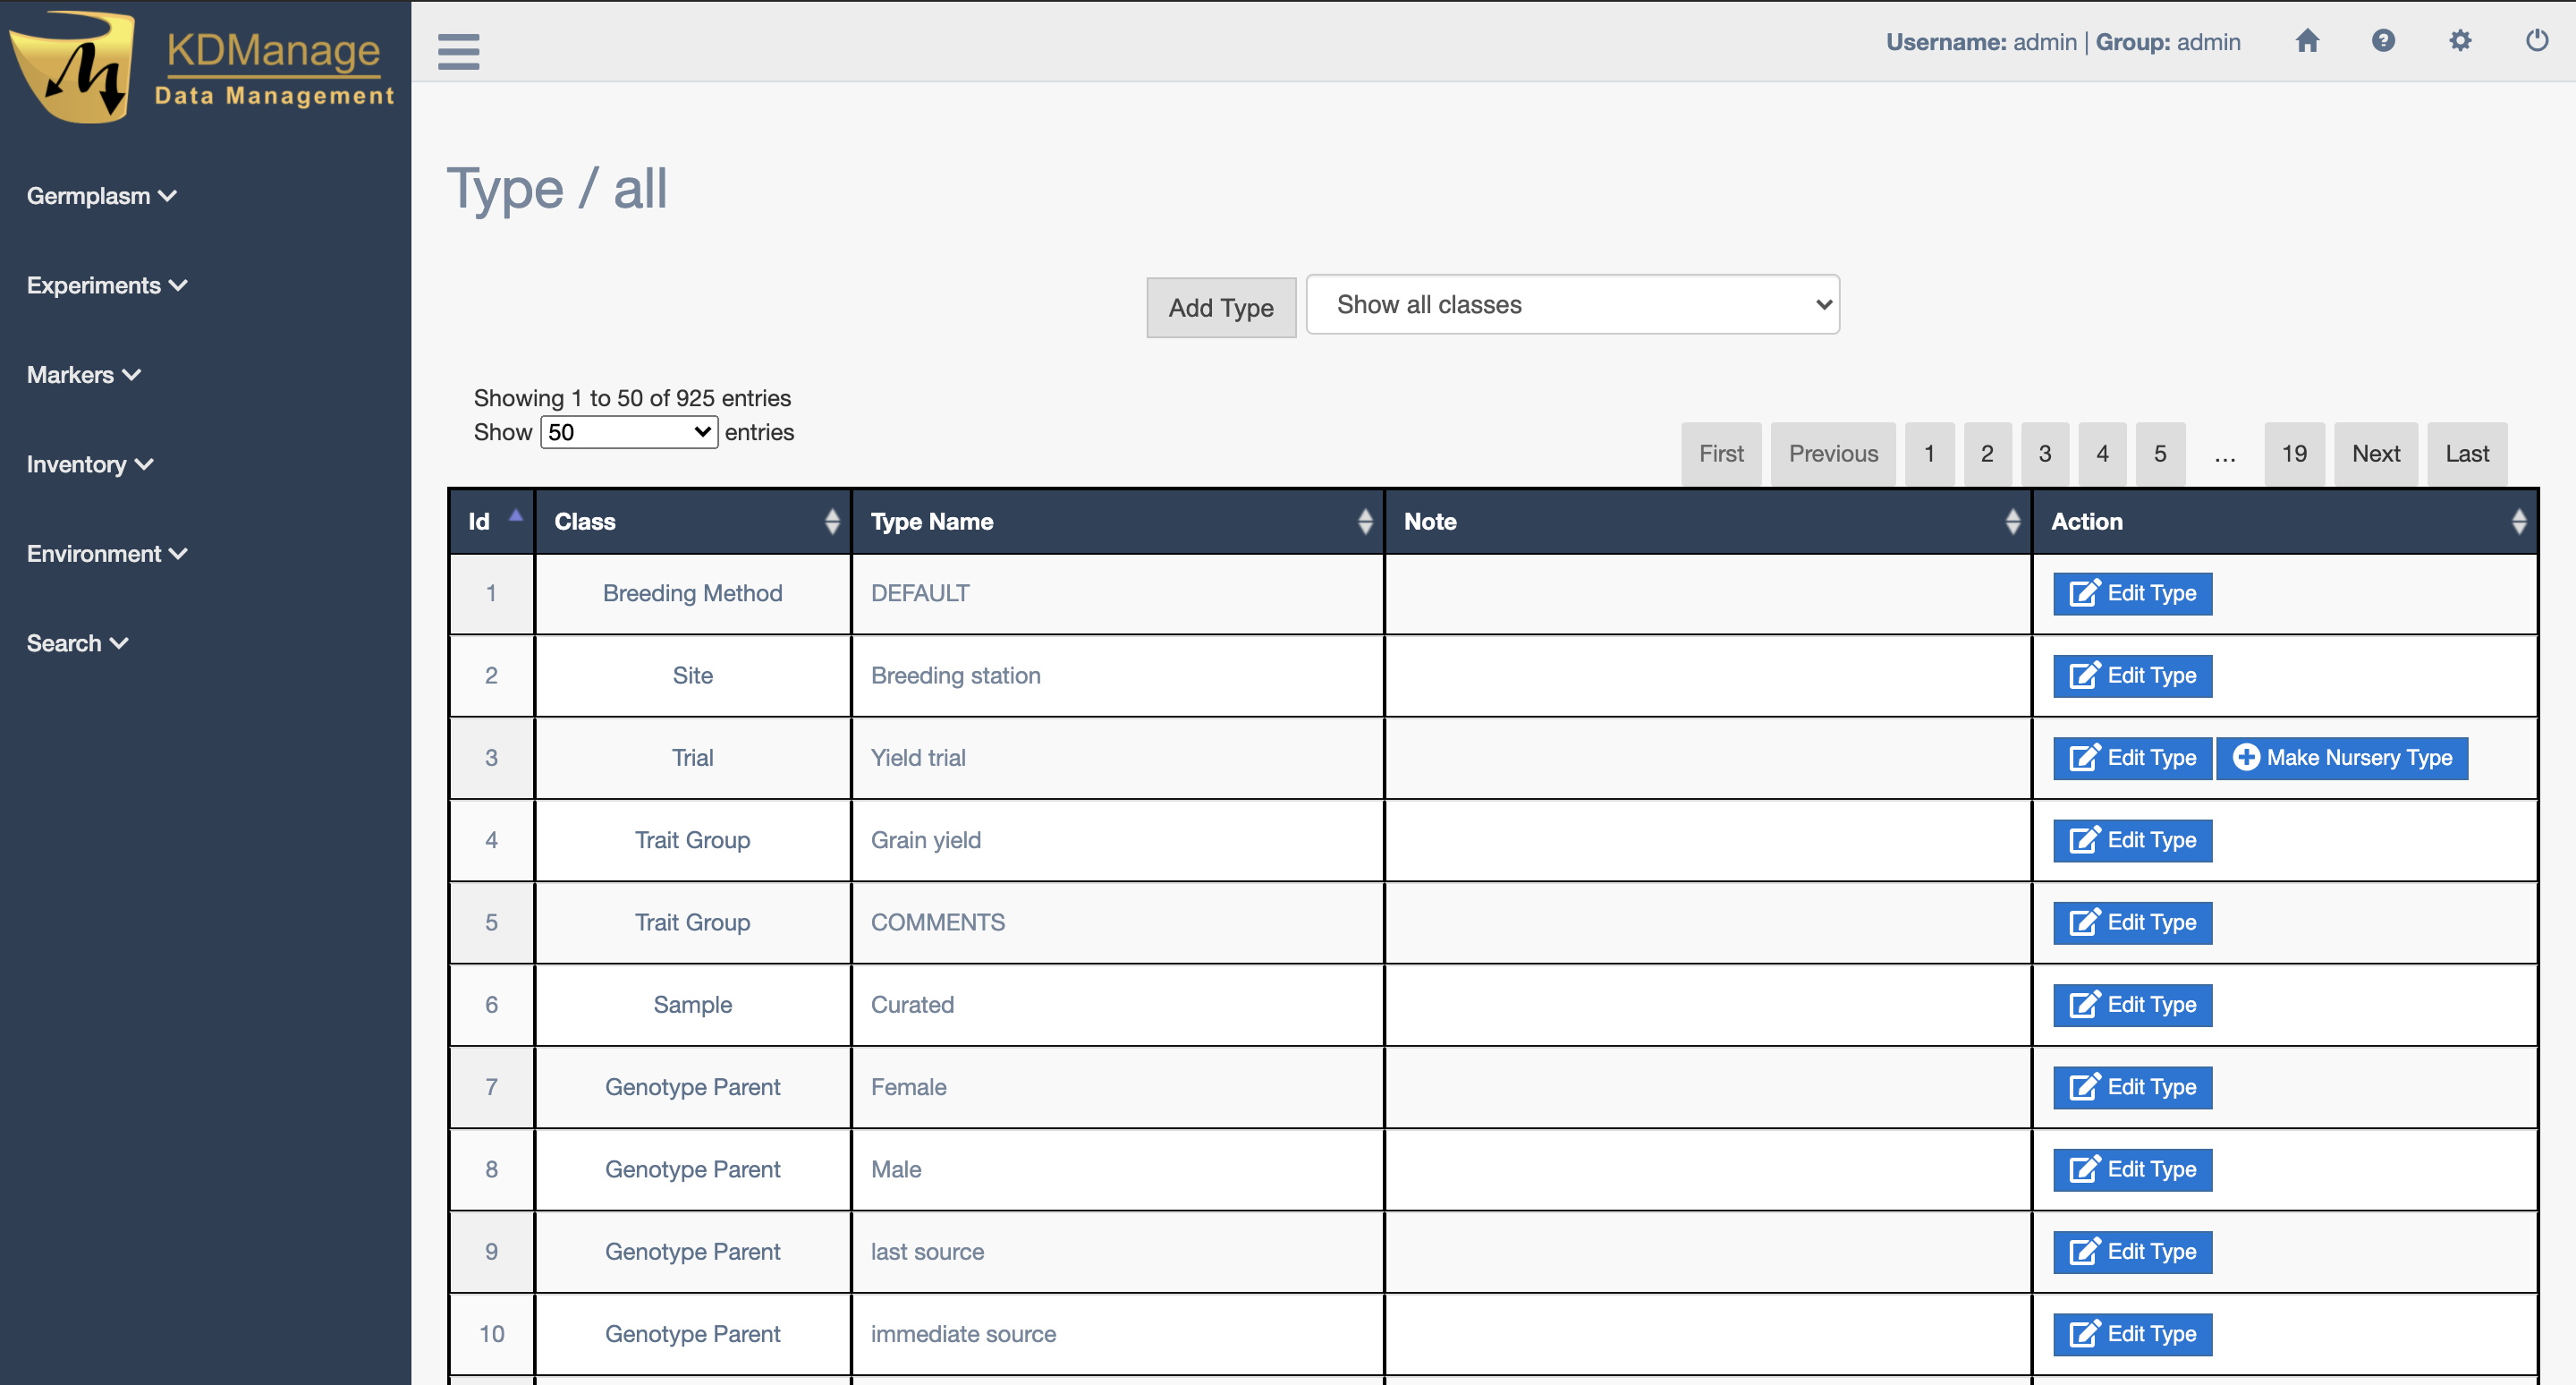Image resolution: width=2576 pixels, height=1385 pixels.
Task: Go to the home page icon
Action: pos(2307,41)
